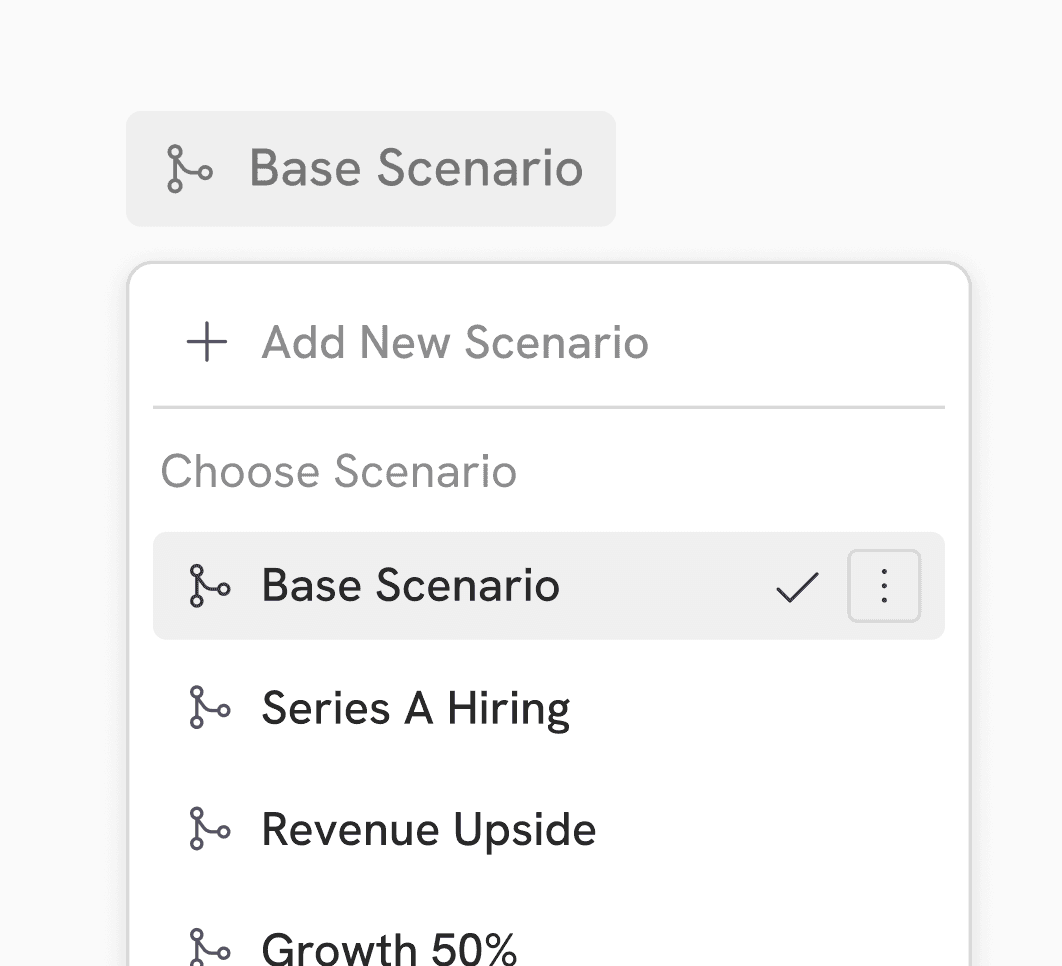Open the Base Scenario selector dropdown
This screenshot has width=1062, height=966.
click(370, 169)
